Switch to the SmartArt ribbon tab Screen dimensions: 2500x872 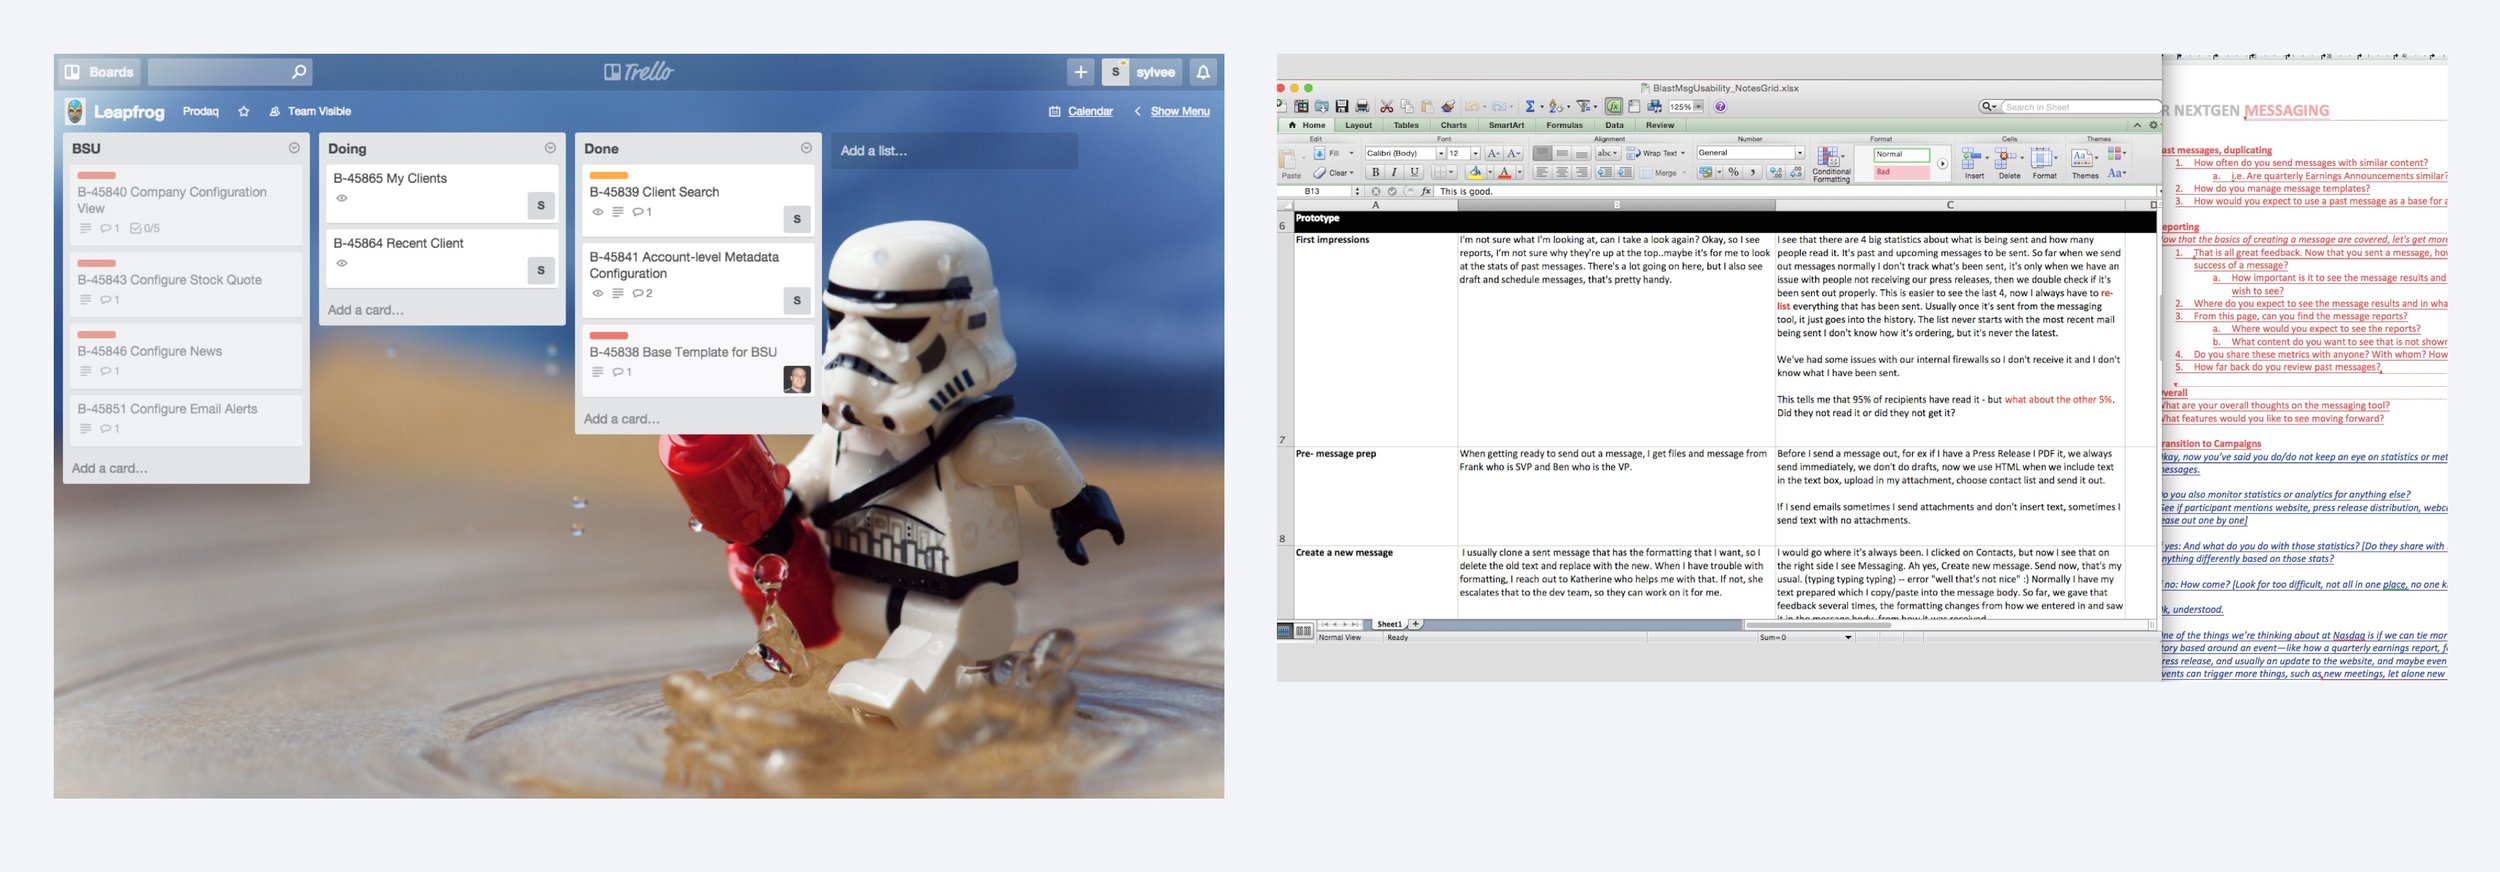click(1506, 125)
